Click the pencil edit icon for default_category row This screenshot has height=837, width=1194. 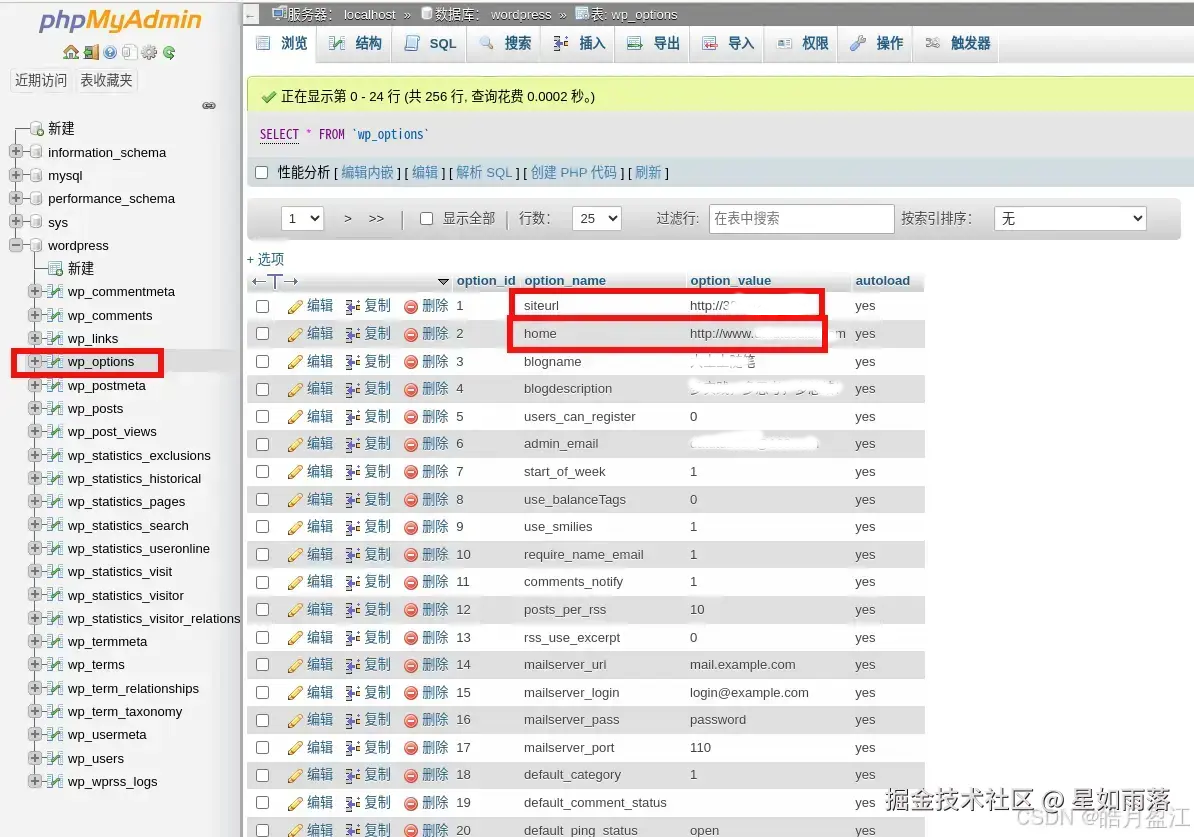[x=295, y=775]
